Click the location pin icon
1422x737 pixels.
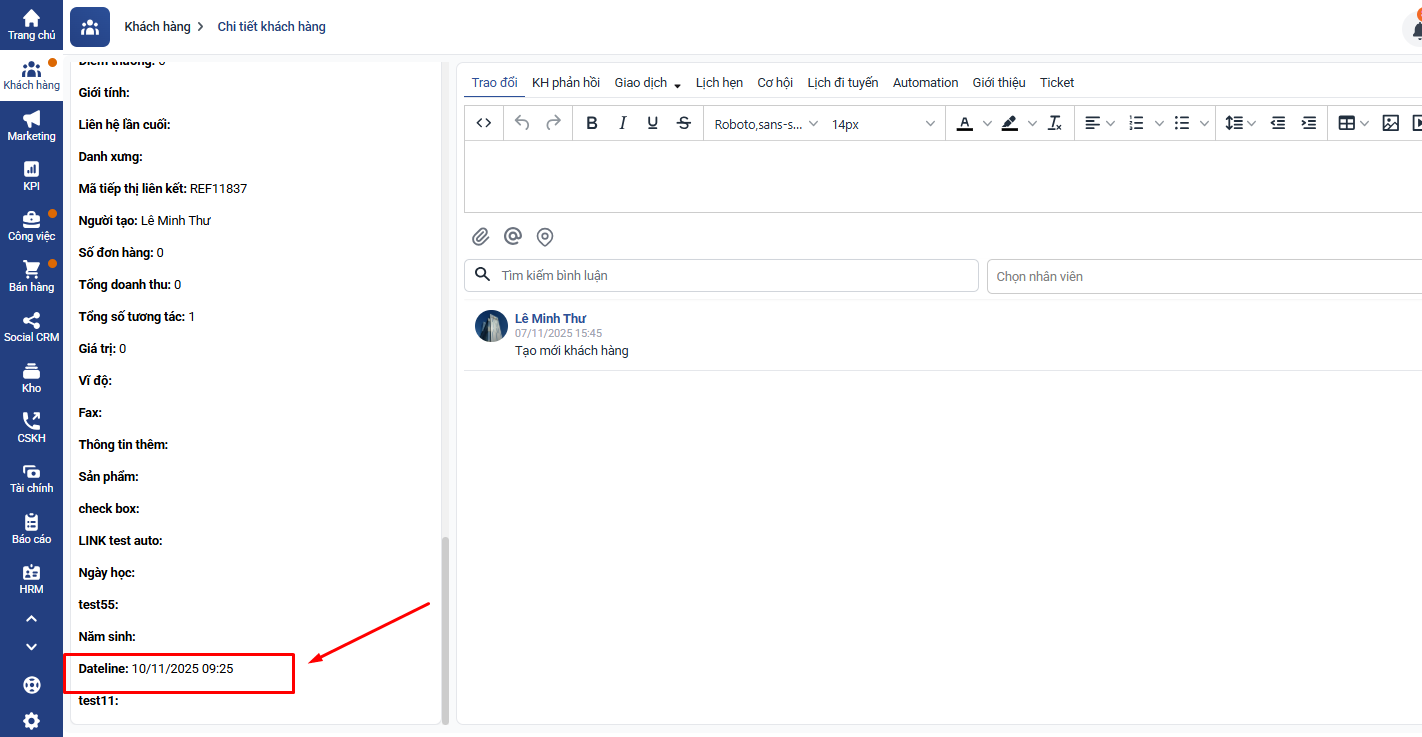545,237
